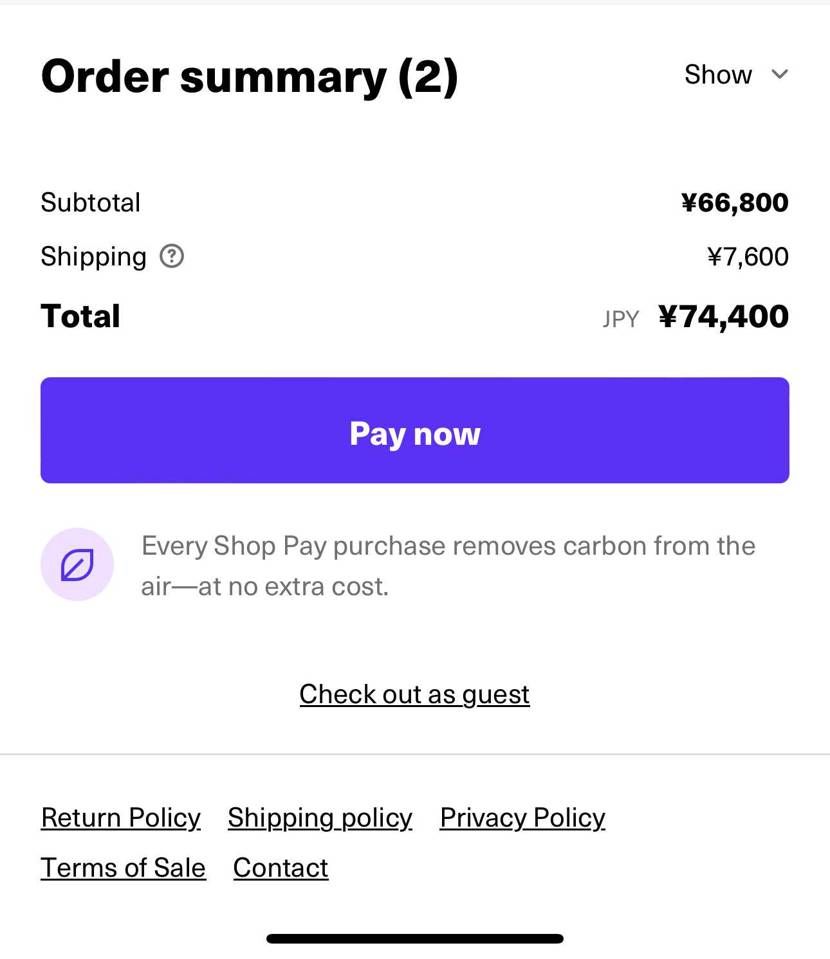Click the Show order summary label
Image resolution: width=830 pixels, height=959 pixels.
click(x=718, y=75)
